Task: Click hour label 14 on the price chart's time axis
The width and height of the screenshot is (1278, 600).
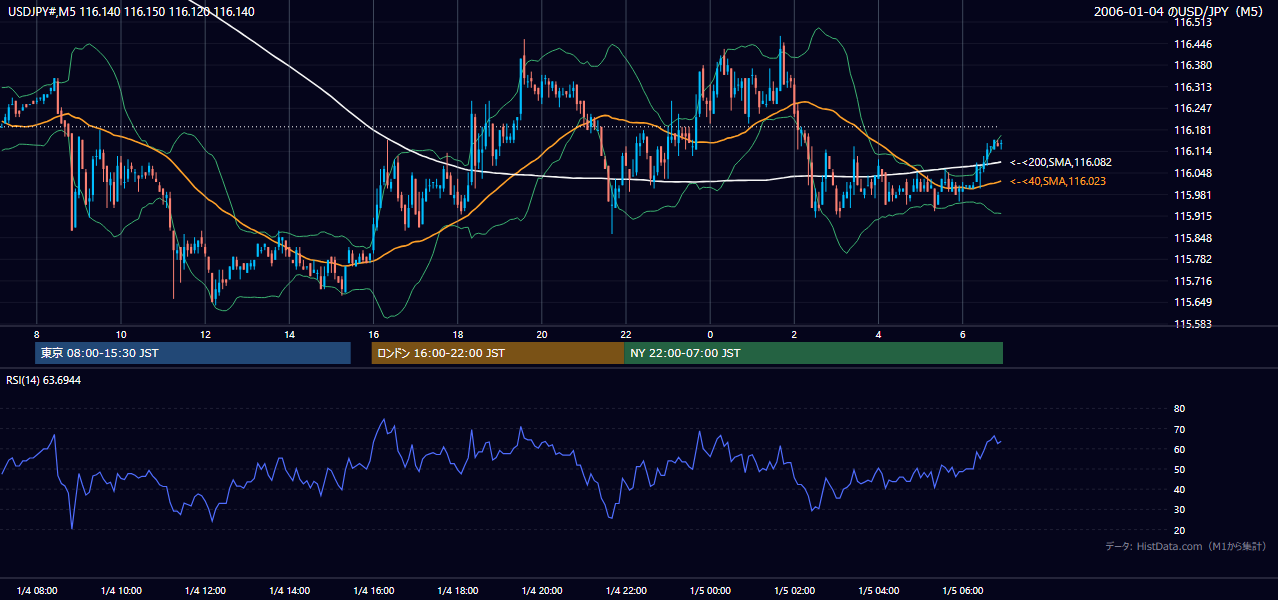Action: click(289, 334)
